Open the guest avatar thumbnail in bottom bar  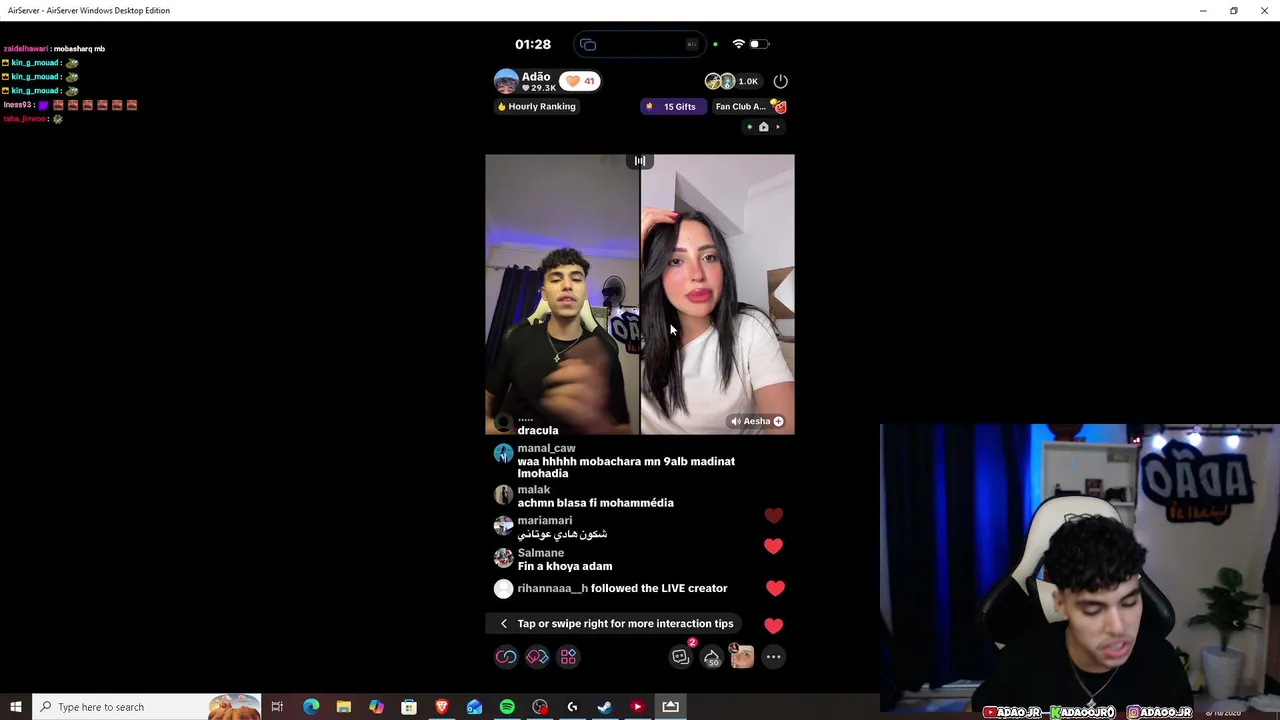coord(742,656)
